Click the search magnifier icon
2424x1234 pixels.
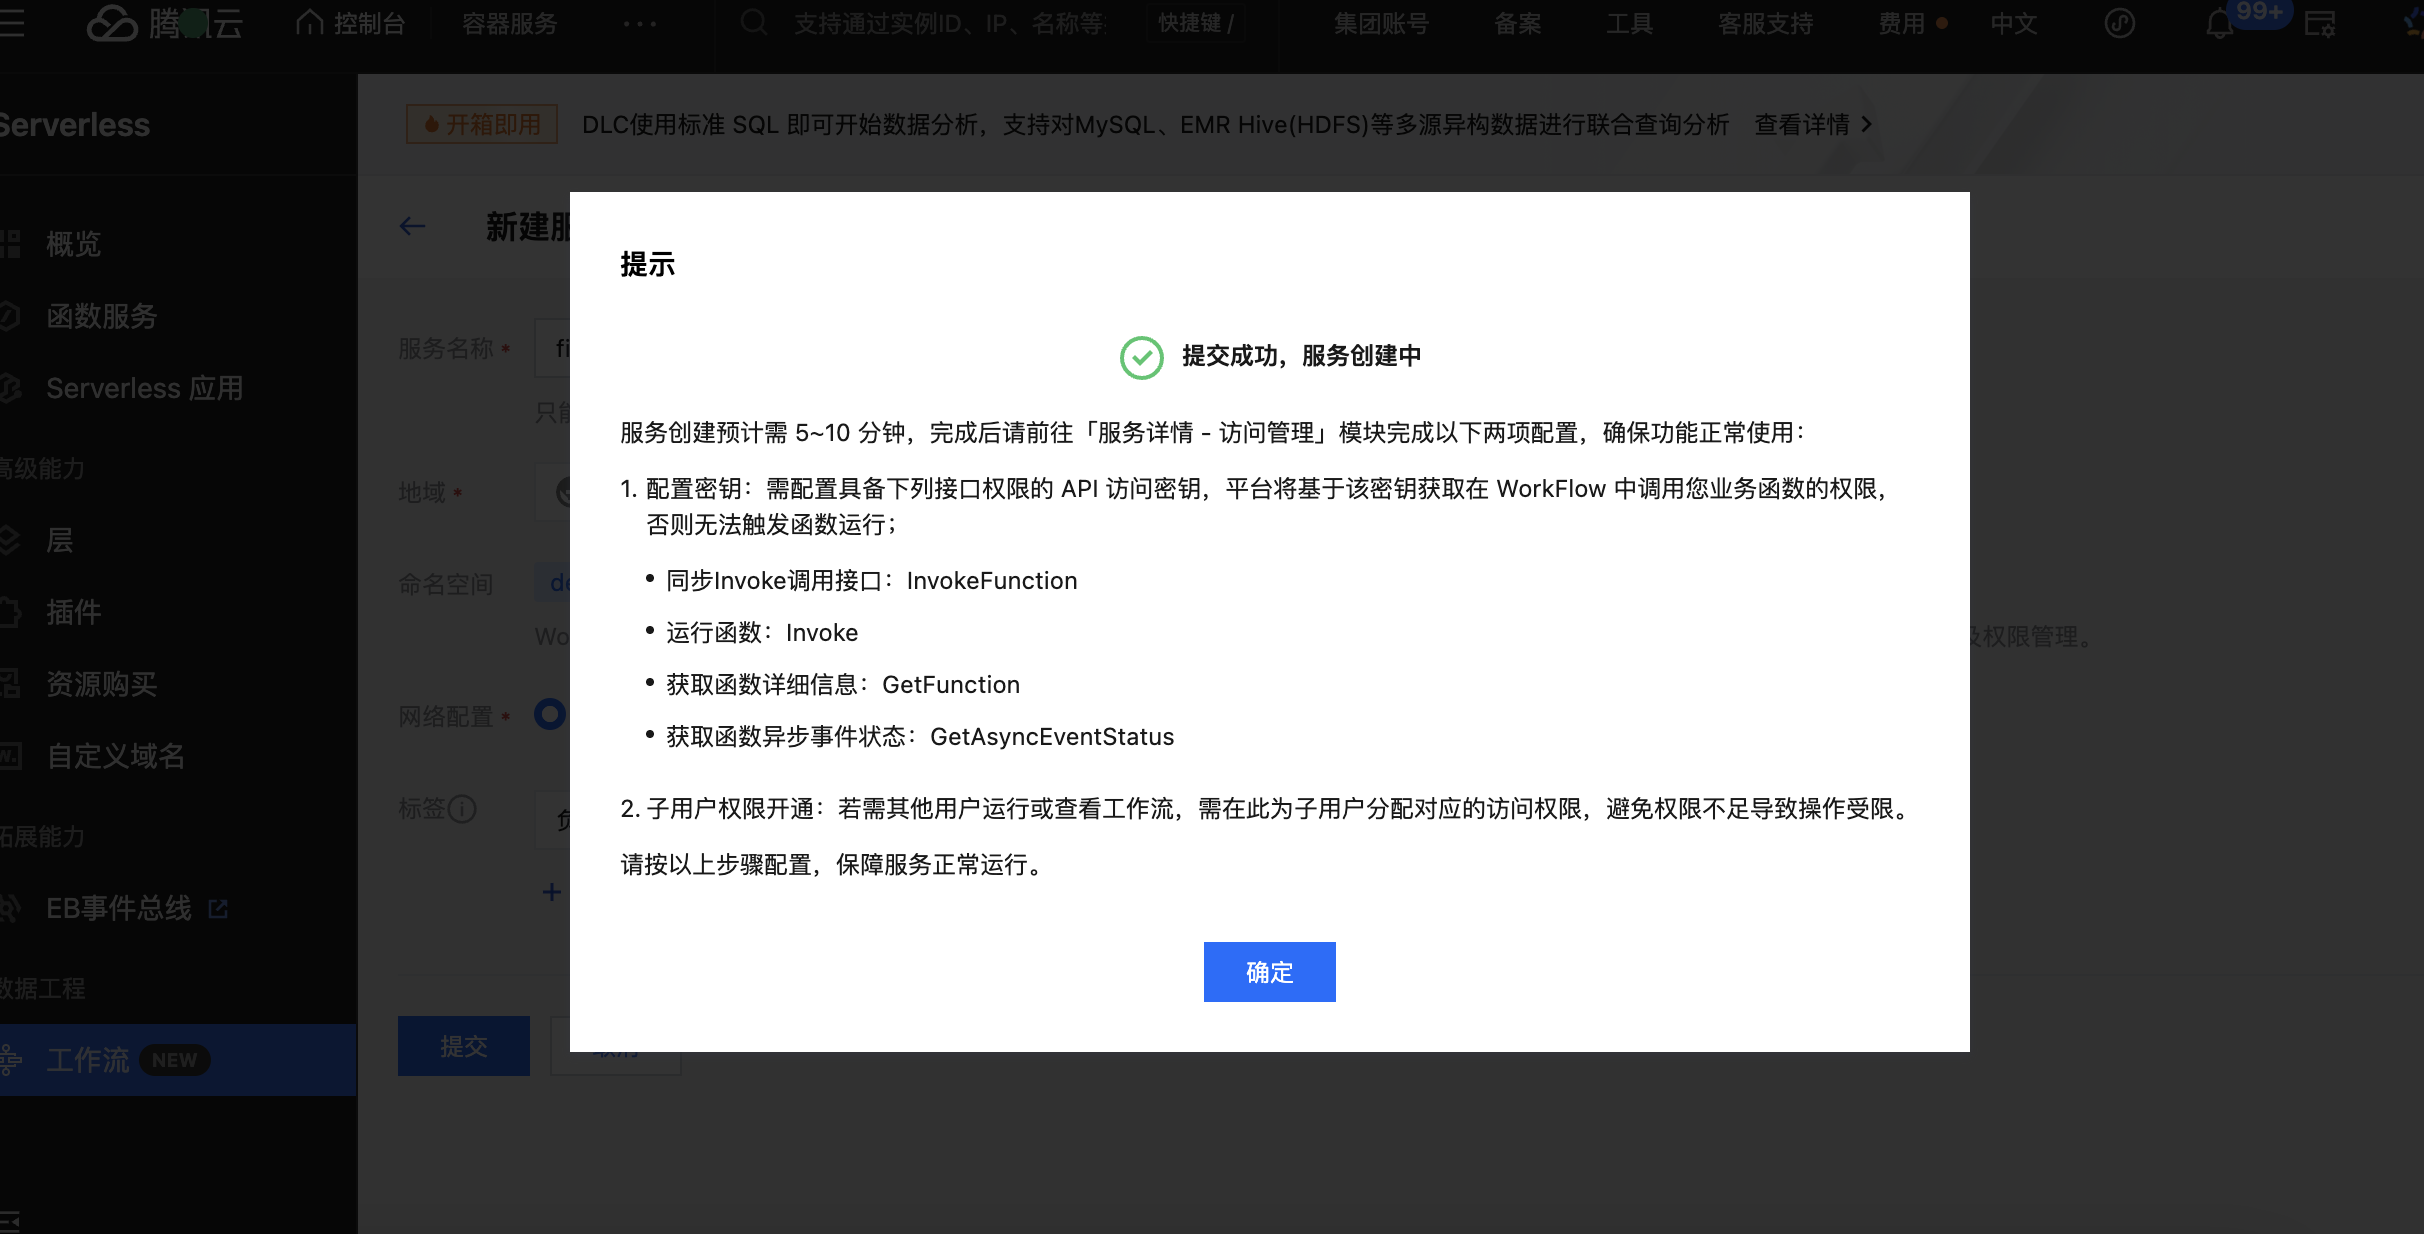click(754, 23)
